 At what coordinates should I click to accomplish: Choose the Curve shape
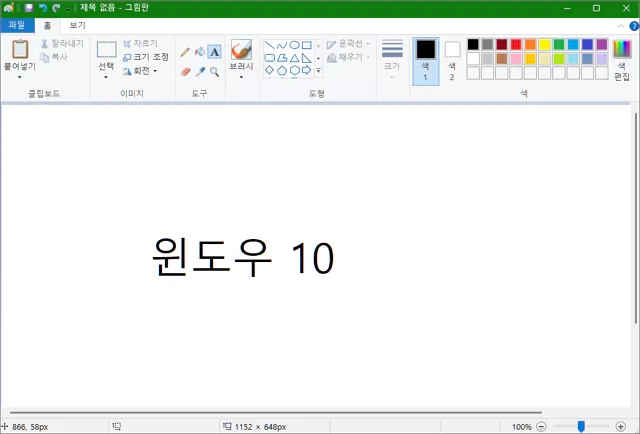[x=282, y=45]
